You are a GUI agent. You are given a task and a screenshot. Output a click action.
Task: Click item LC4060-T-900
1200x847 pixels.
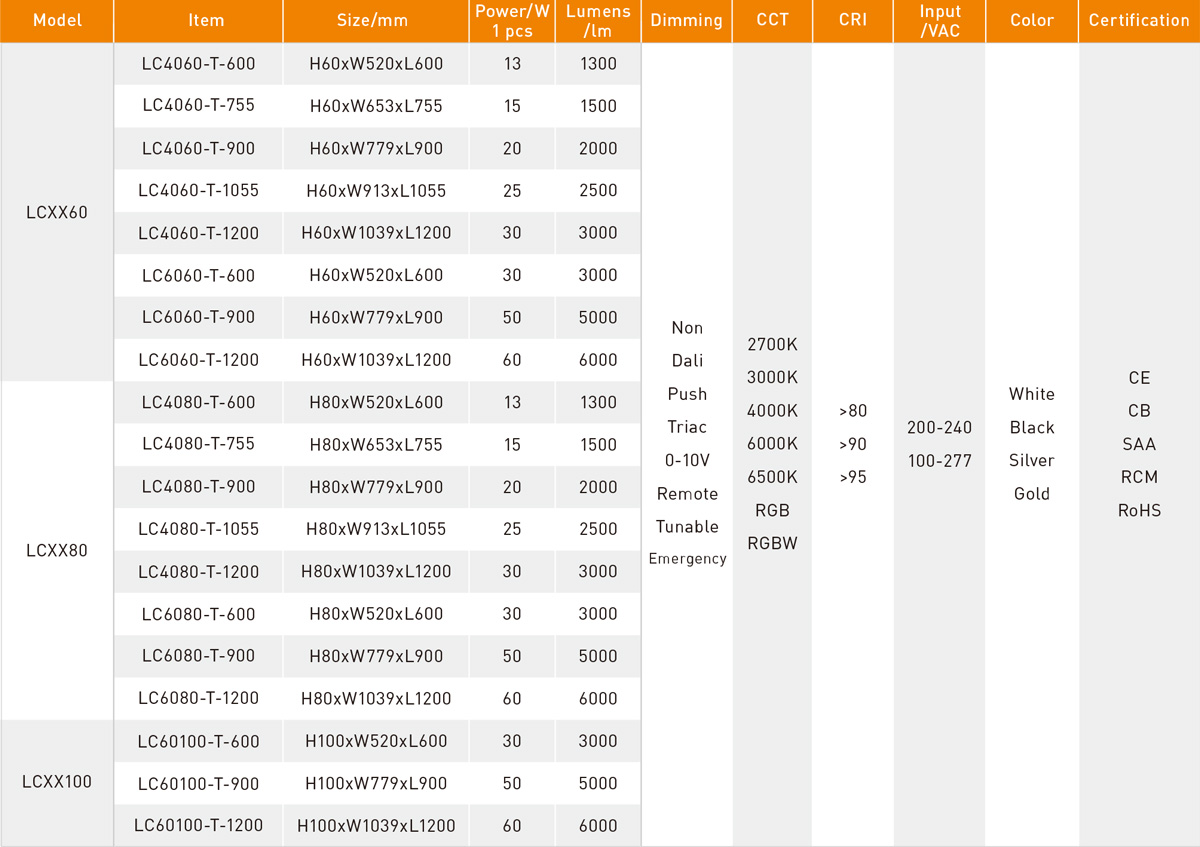click(199, 148)
